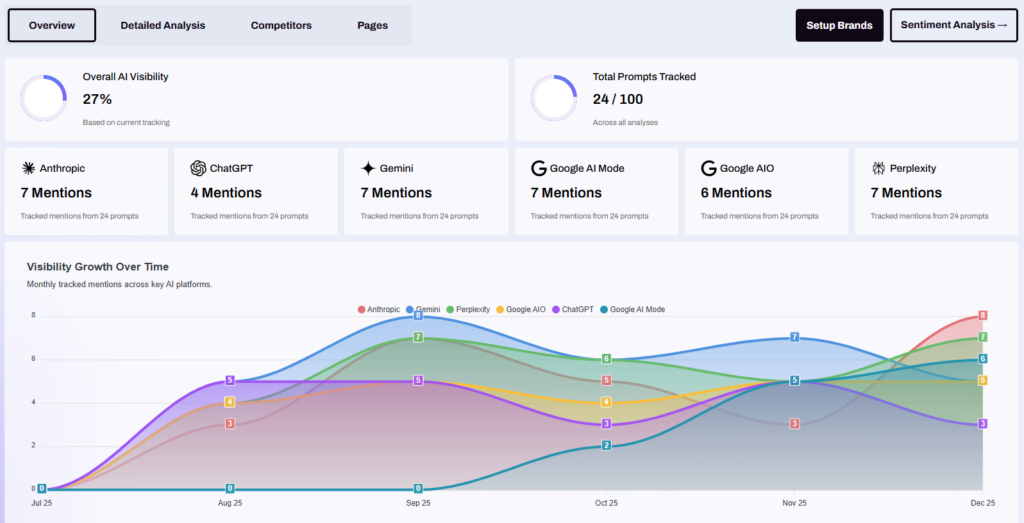1024x523 pixels.
Task: Toggle Anthropic series in chart legend
Action: pyautogui.click(x=382, y=310)
